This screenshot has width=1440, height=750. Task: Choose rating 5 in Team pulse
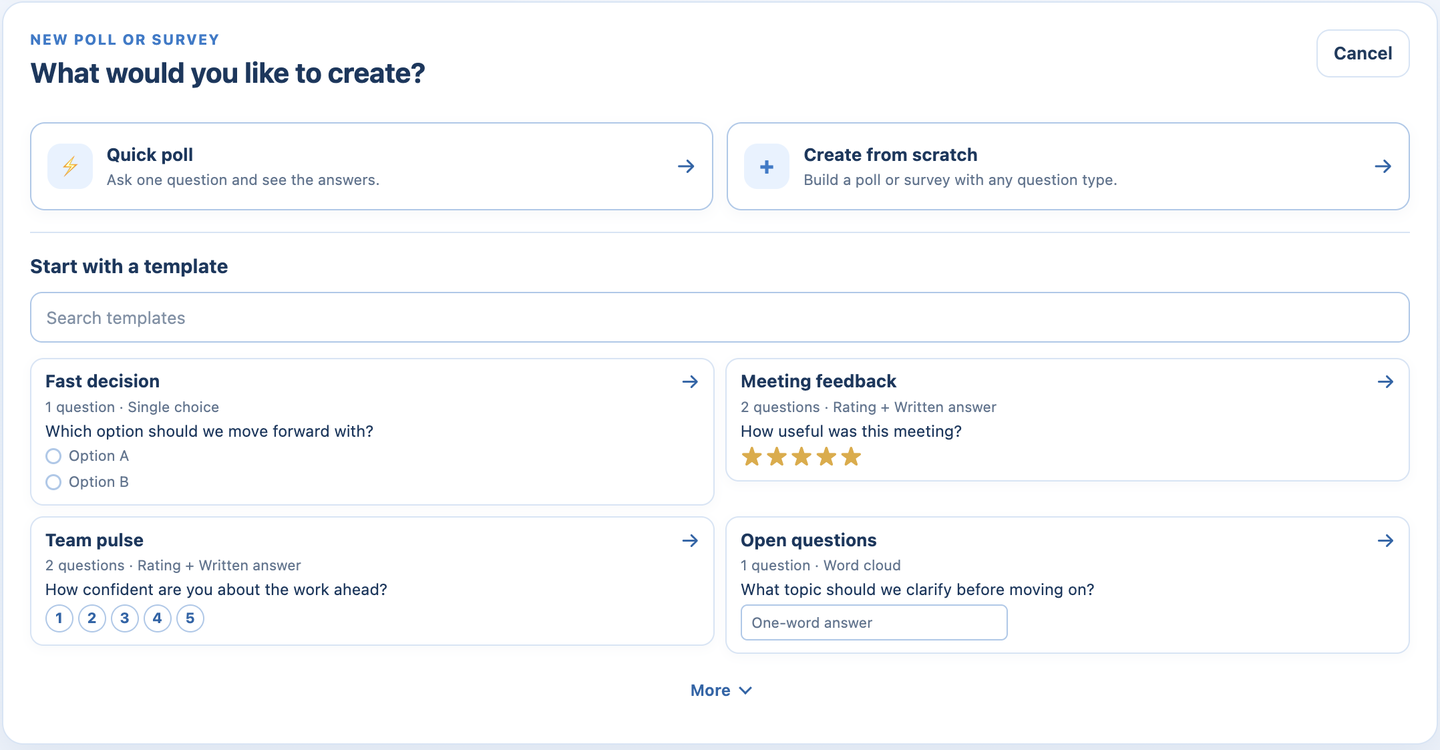click(x=190, y=618)
